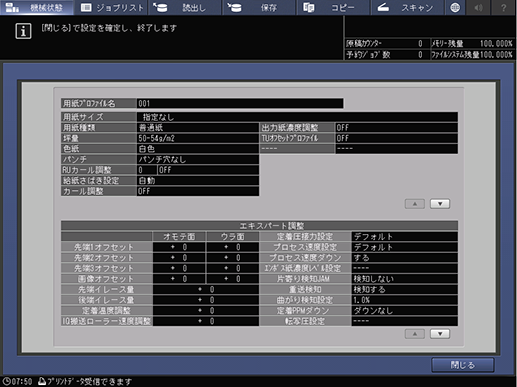
Task: Click the 閉じる button
Action: (x=463, y=365)
